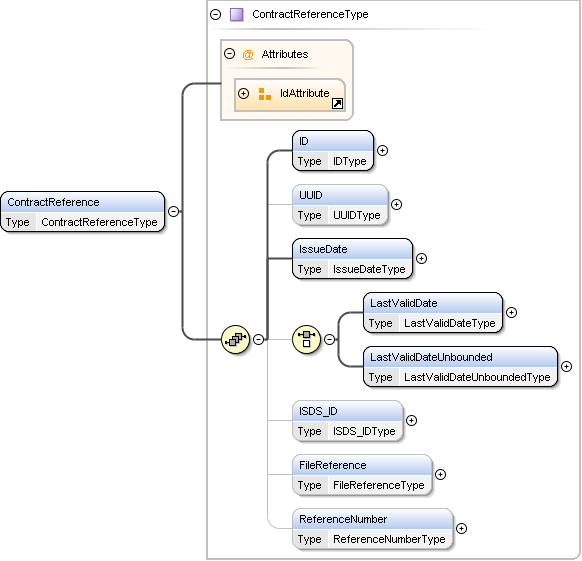The image size is (582, 561).
Task: Select the IdAttribute label
Action: [x=304, y=93]
